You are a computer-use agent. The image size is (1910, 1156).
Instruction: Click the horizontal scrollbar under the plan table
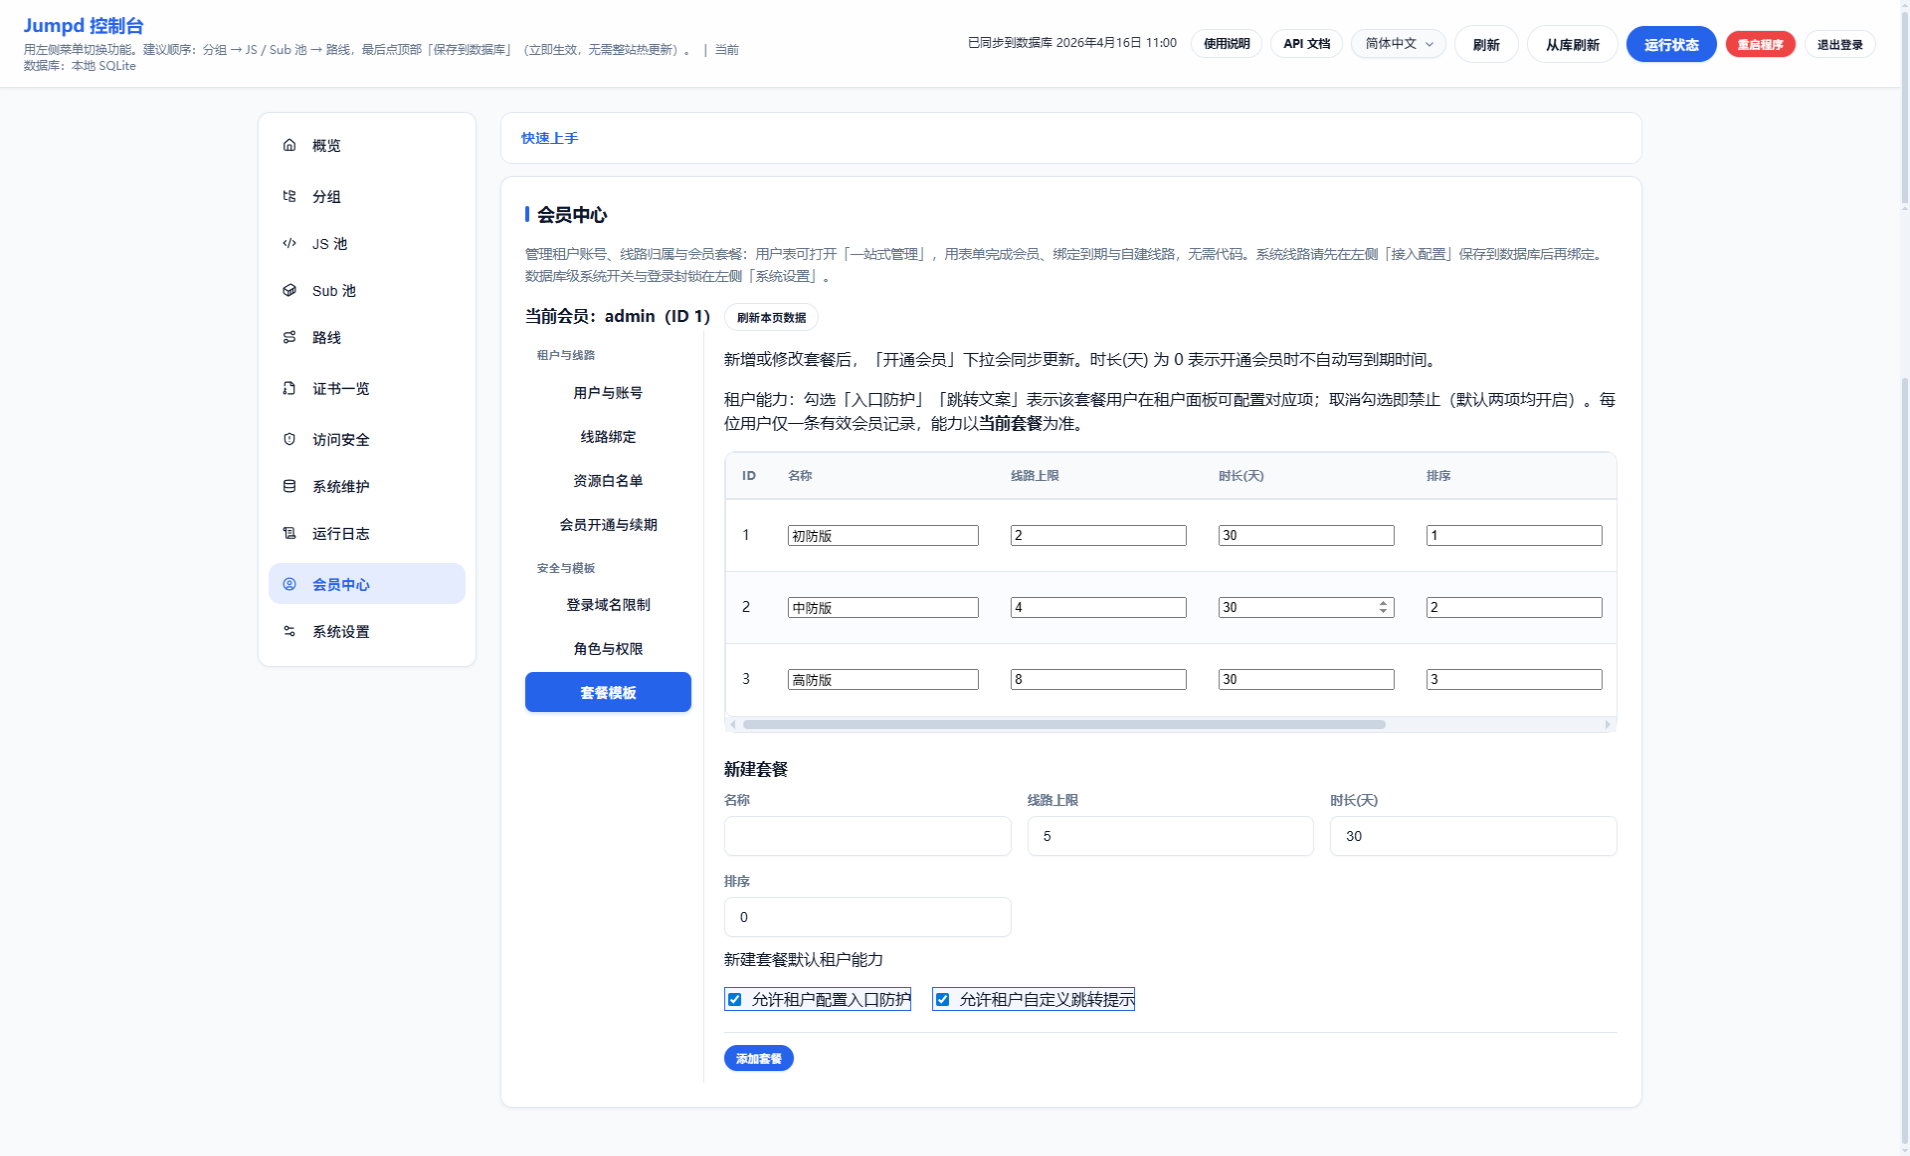click(1063, 724)
